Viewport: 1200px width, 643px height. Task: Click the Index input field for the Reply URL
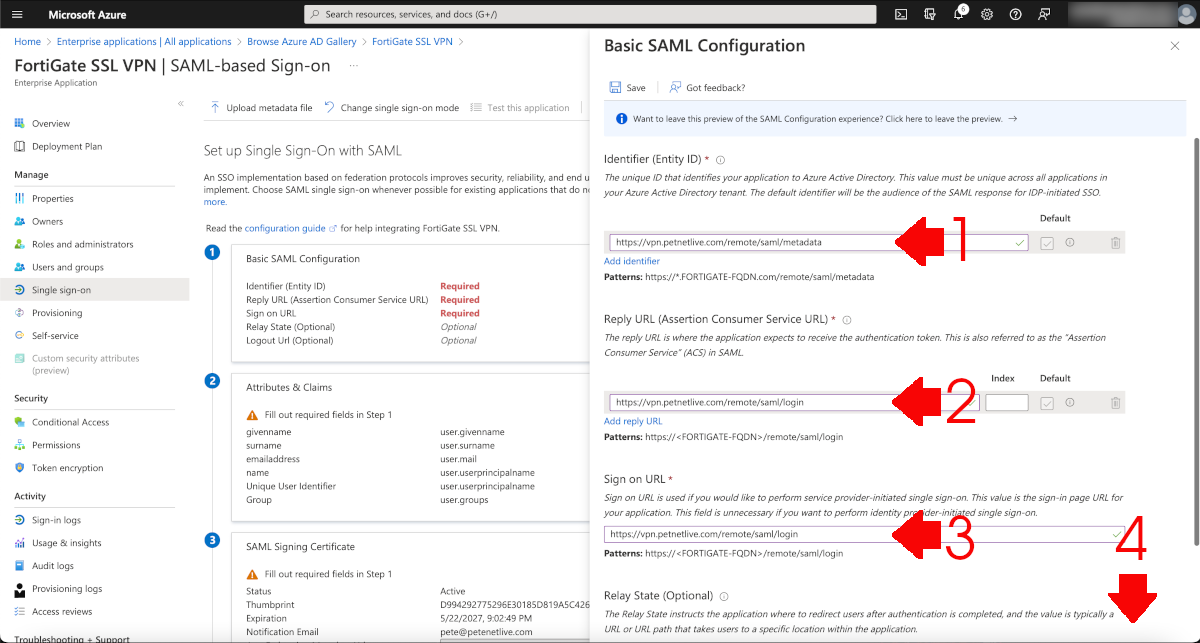click(x=1007, y=402)
